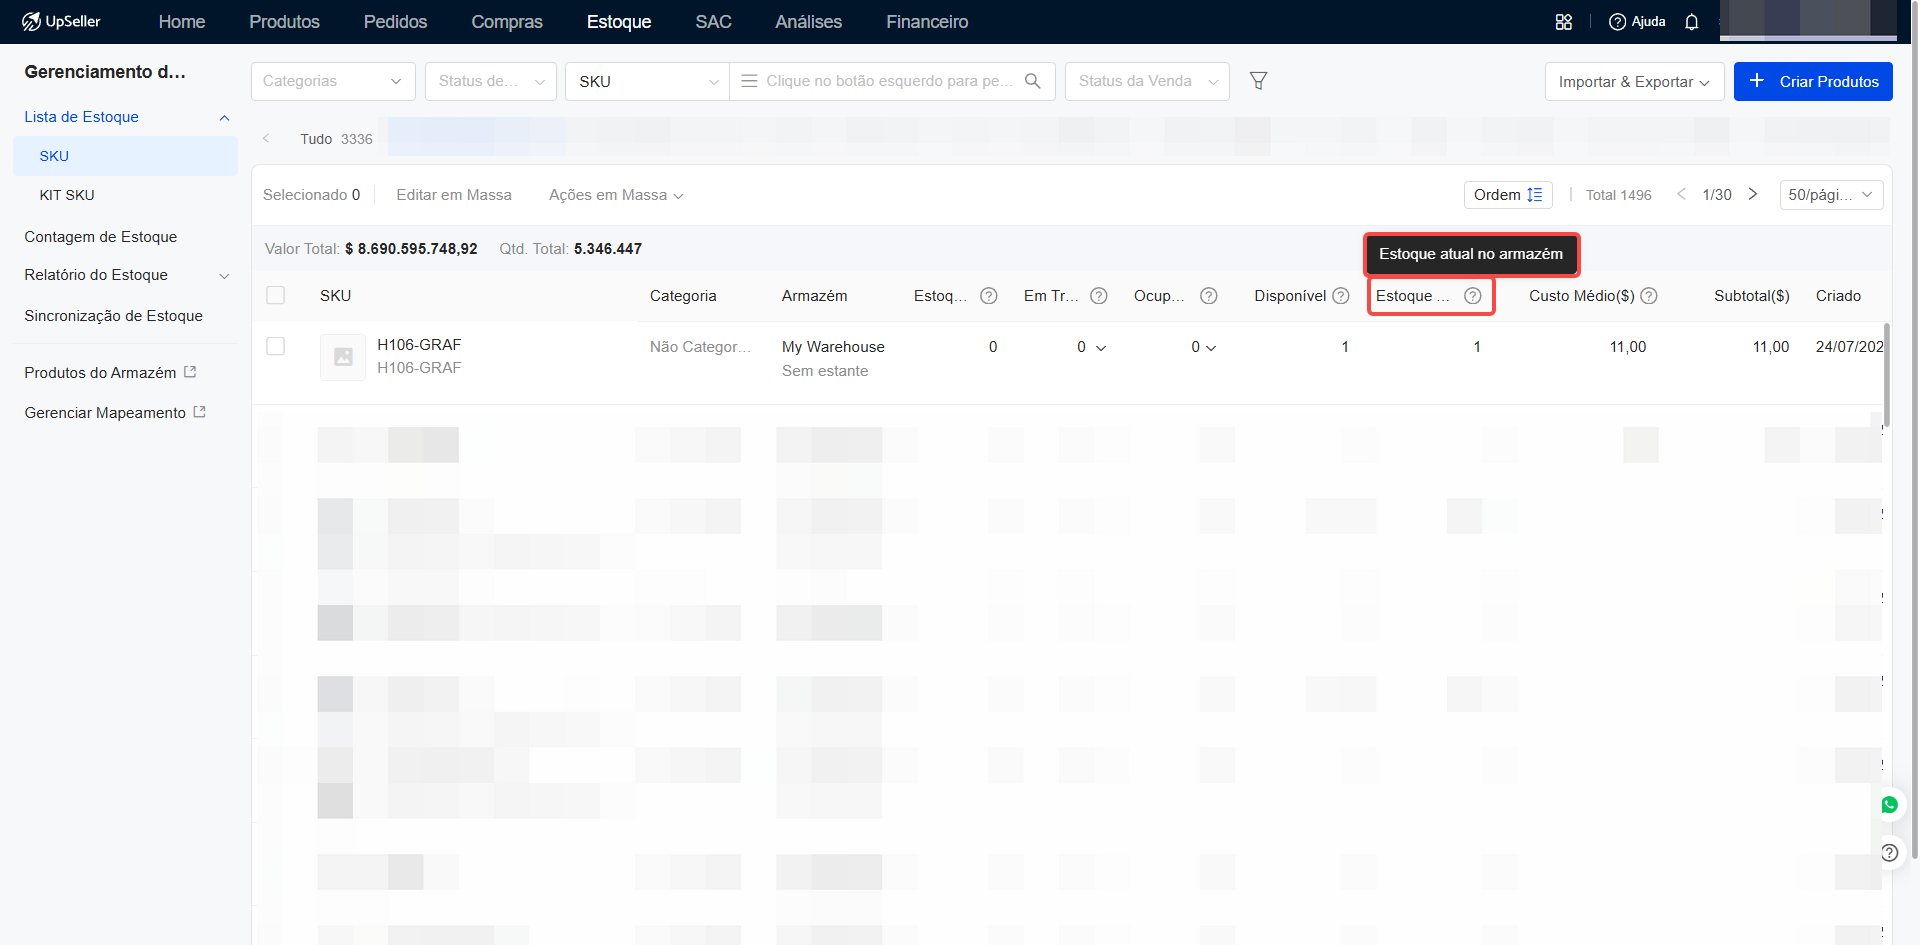Click tab bar left arrow before Tudo
This screenshot has height=945, width=1920.
(266, 139)
